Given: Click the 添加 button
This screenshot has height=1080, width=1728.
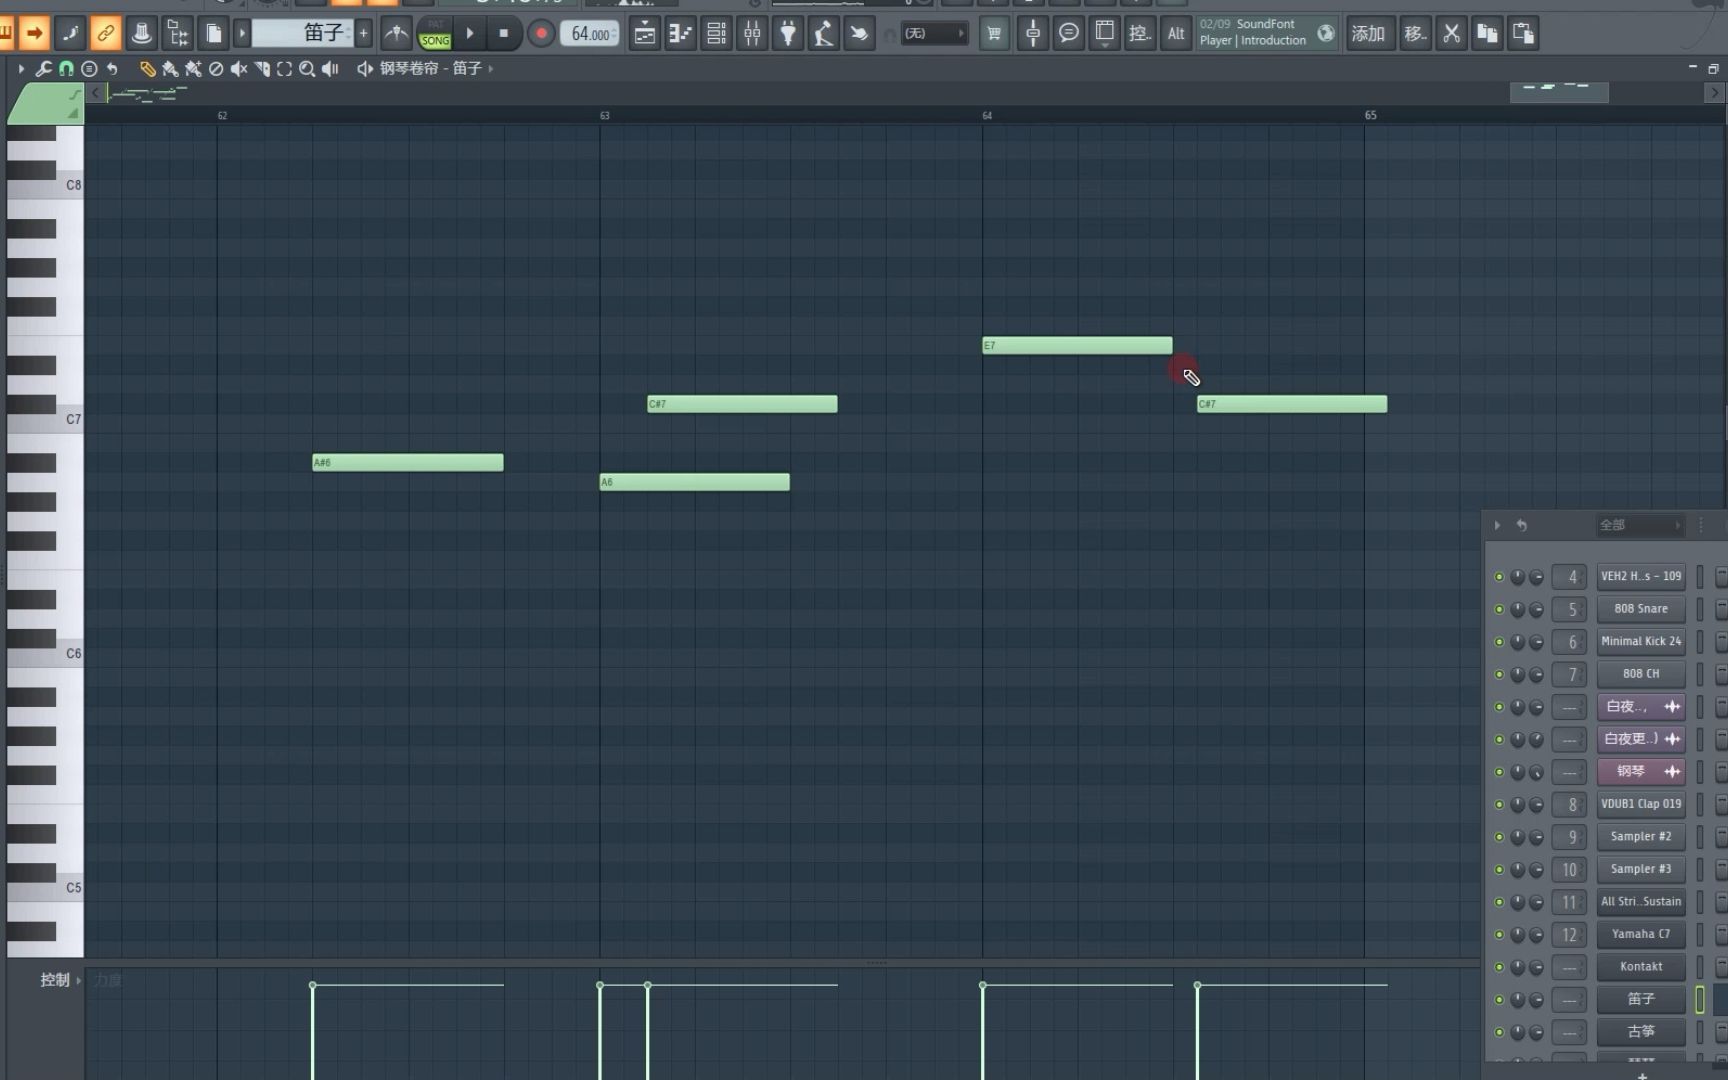Looking at the screenshot, I should pos(1369,33).
